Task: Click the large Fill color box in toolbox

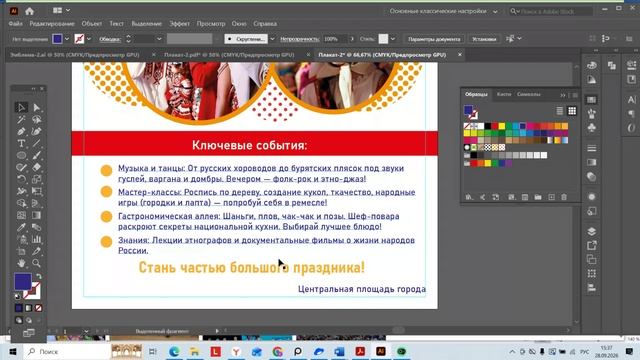Action: tap(23, 281)
